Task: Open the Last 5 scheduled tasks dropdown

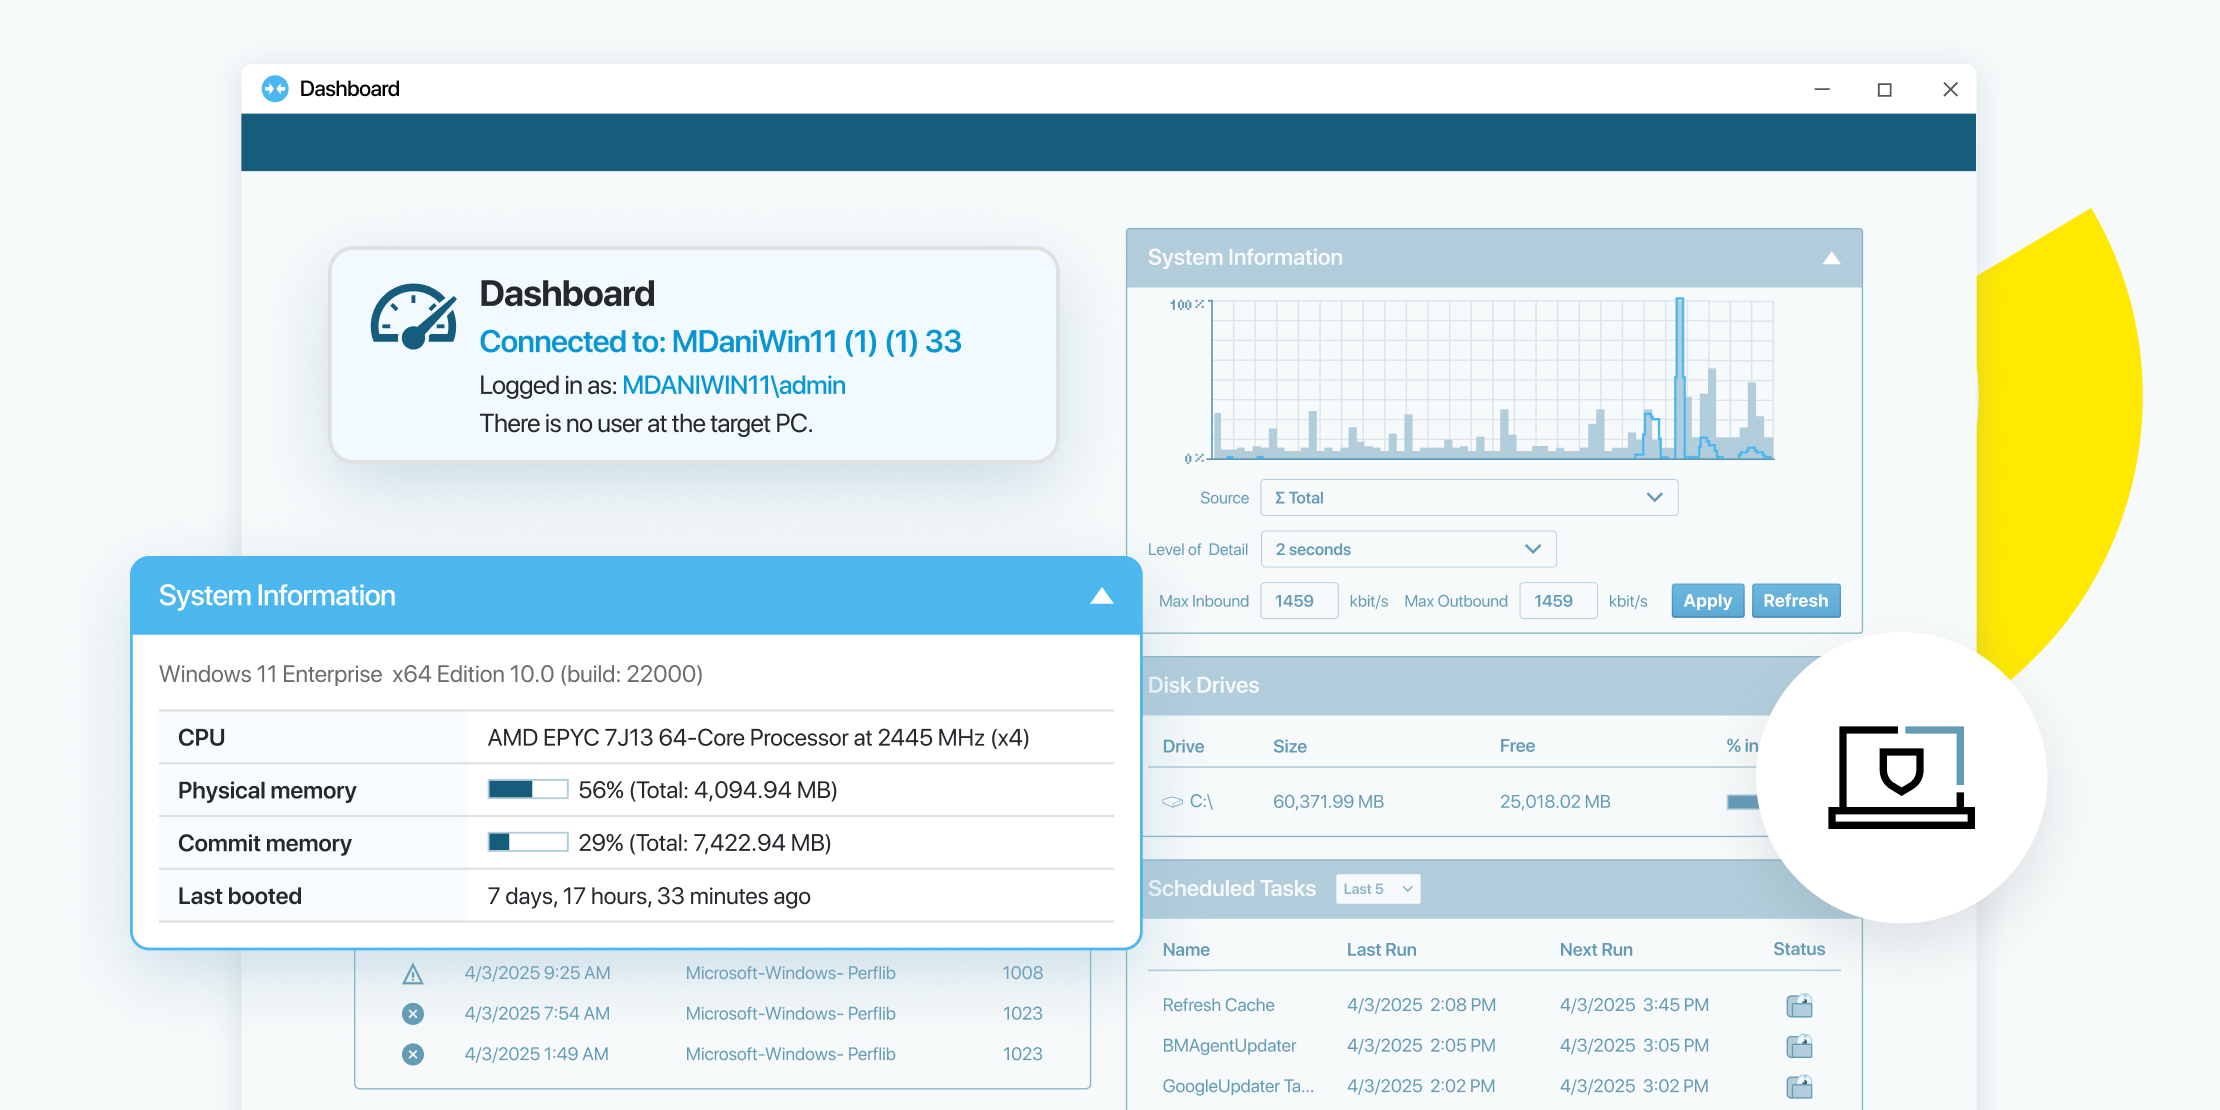Action: [x=1377, y=889]
